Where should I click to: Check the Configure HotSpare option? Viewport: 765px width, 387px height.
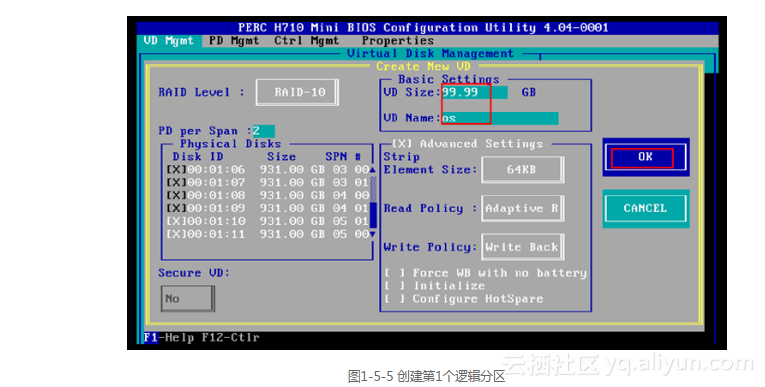395,299
